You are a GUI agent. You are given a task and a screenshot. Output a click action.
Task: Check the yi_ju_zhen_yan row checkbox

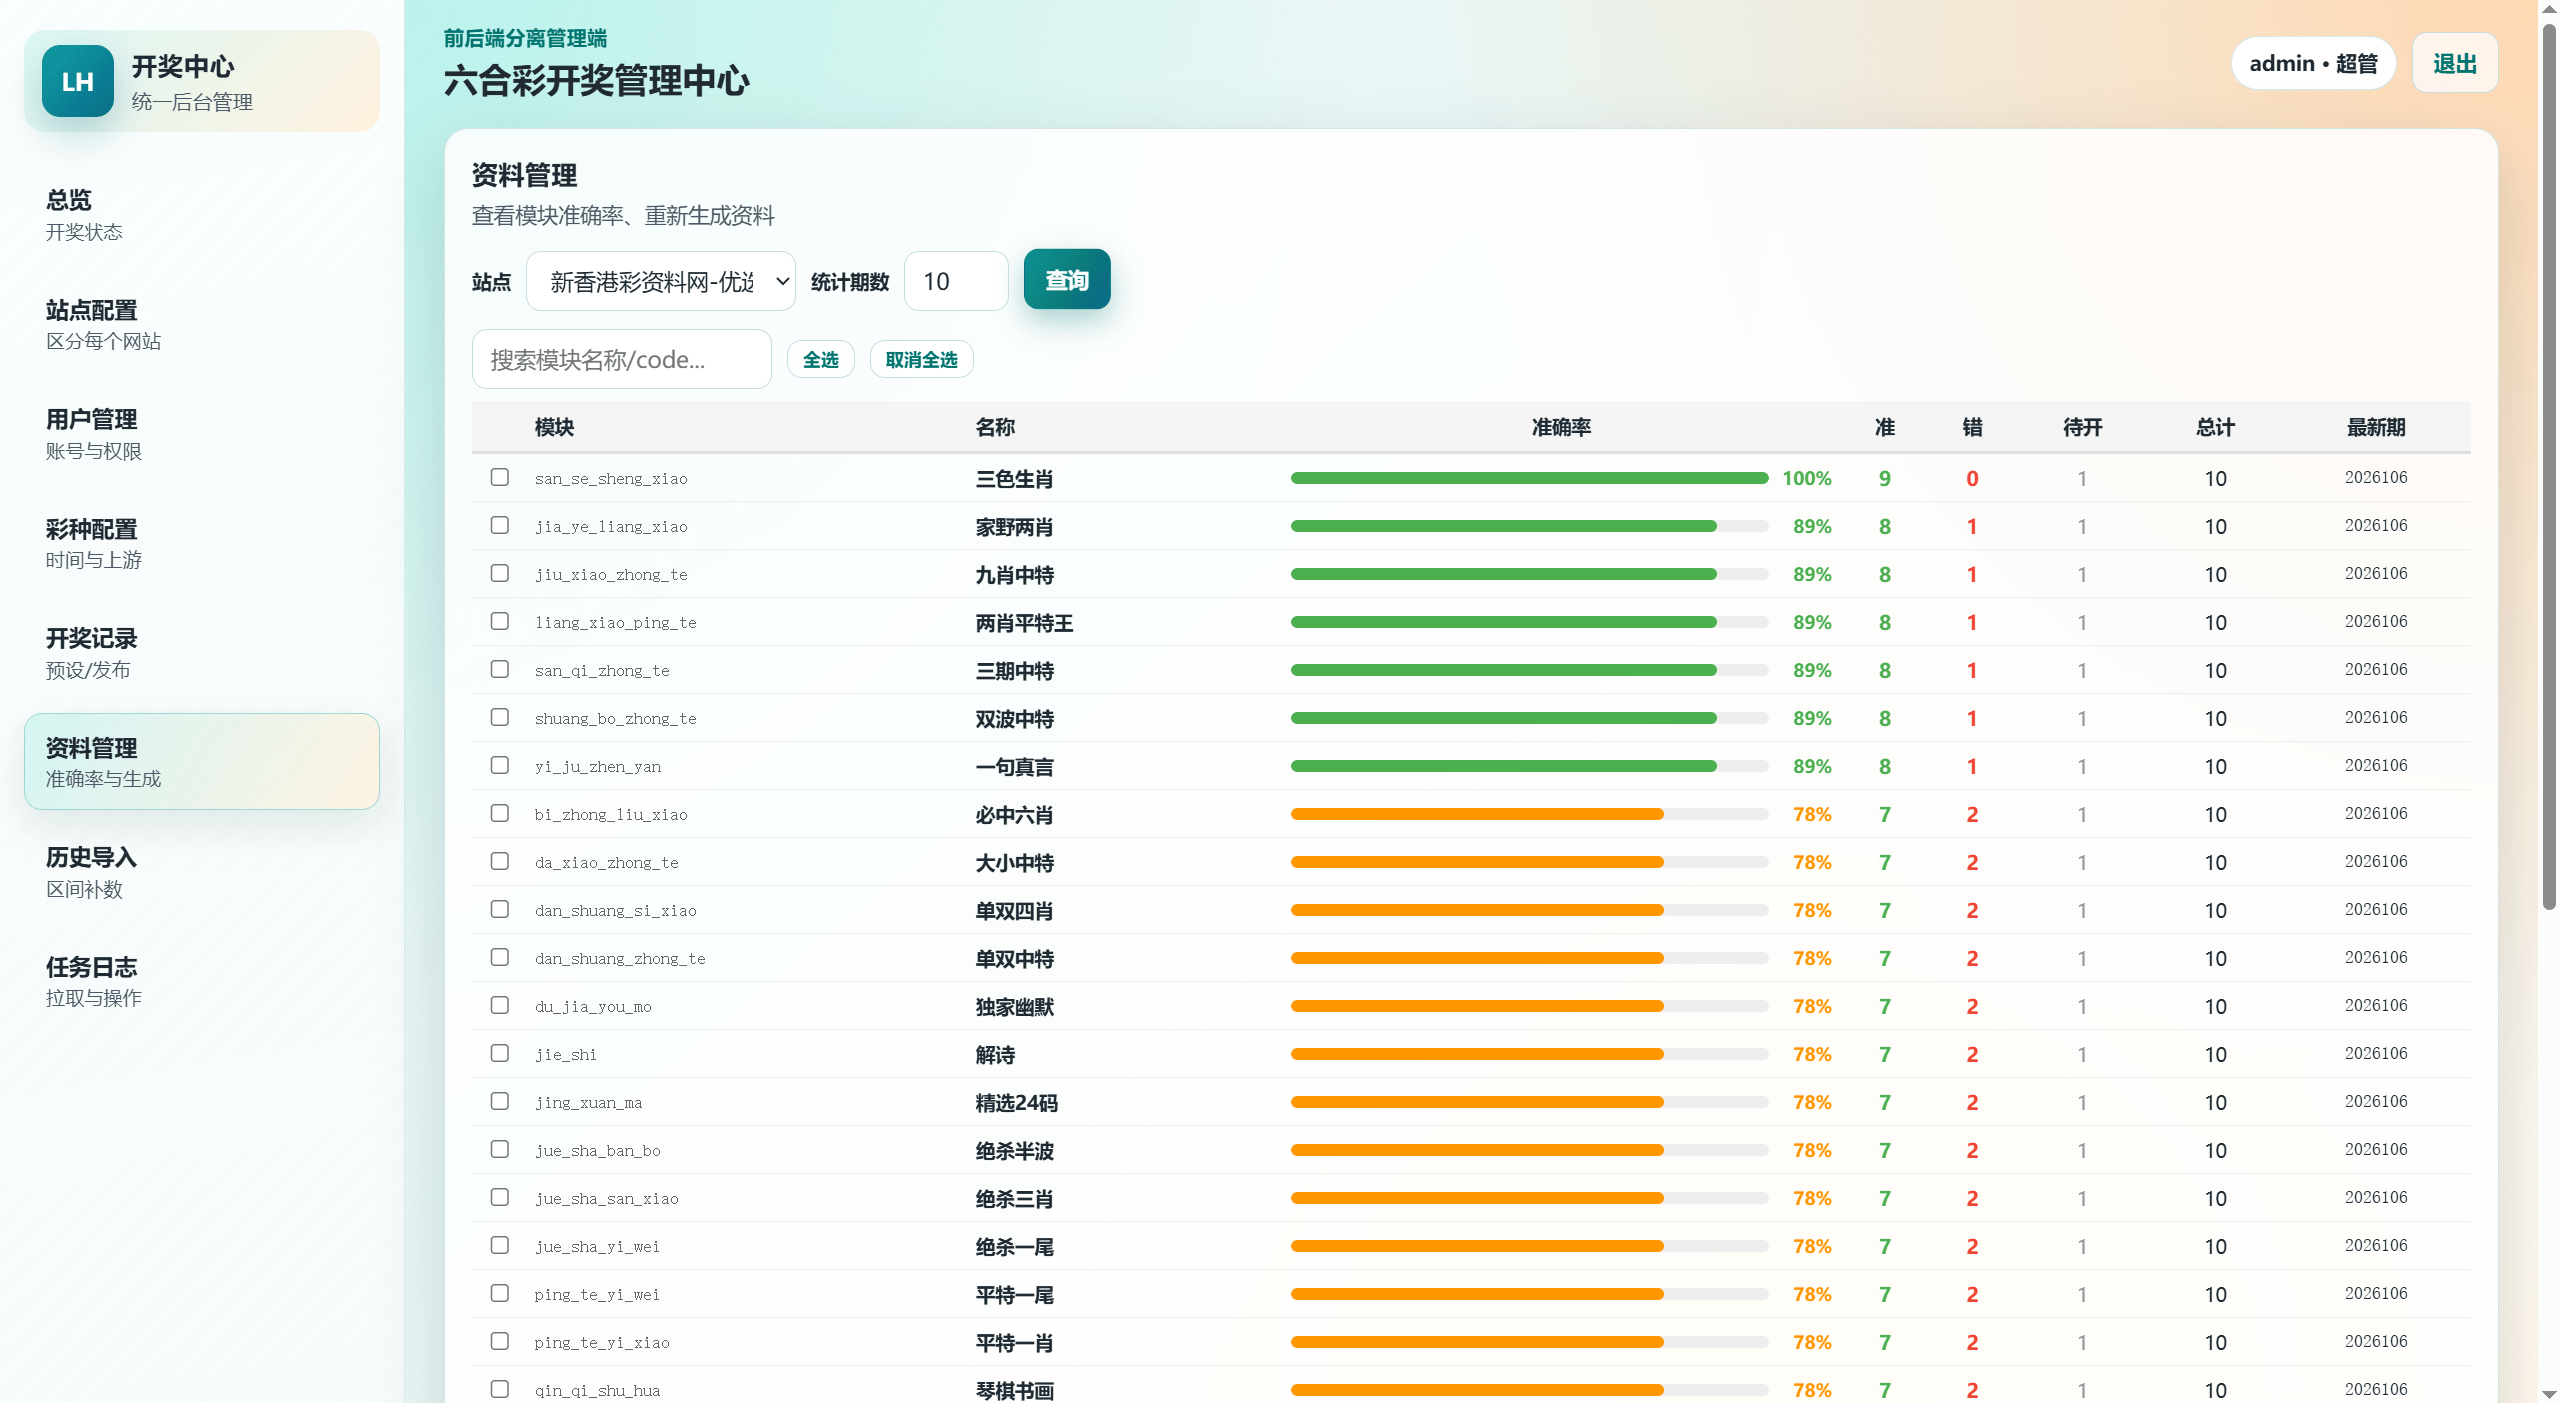click(x=500, y=765)
